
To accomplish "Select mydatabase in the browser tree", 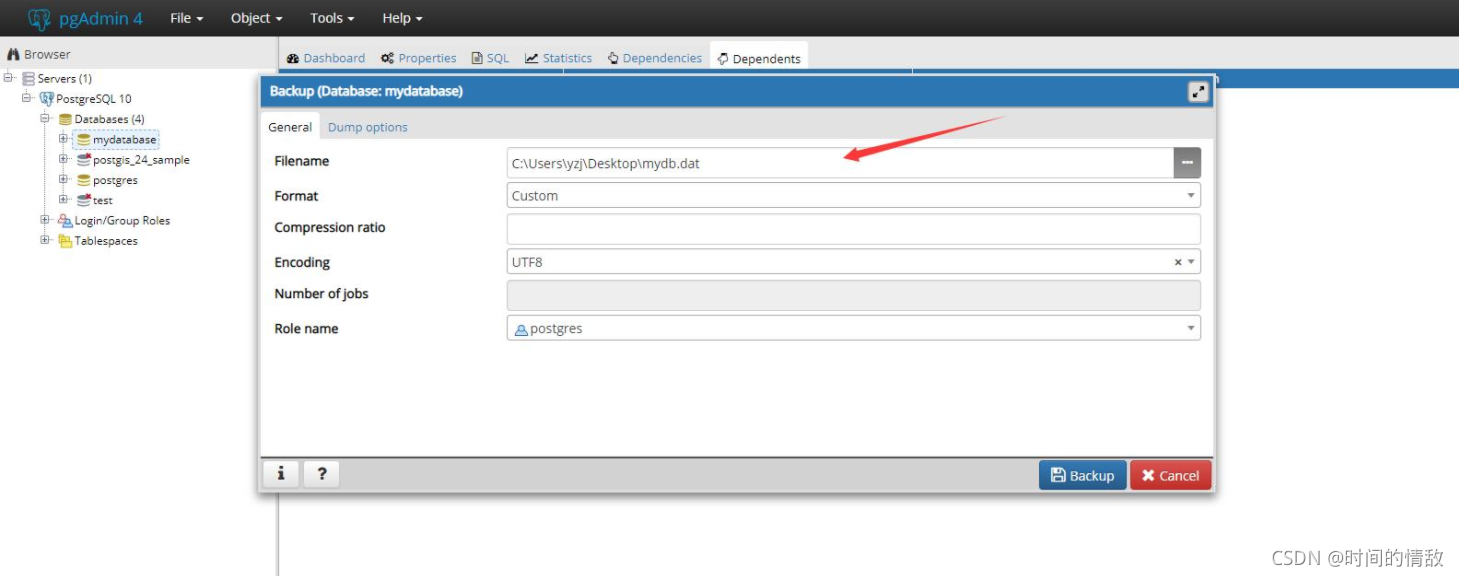I will tap(124, 140).
